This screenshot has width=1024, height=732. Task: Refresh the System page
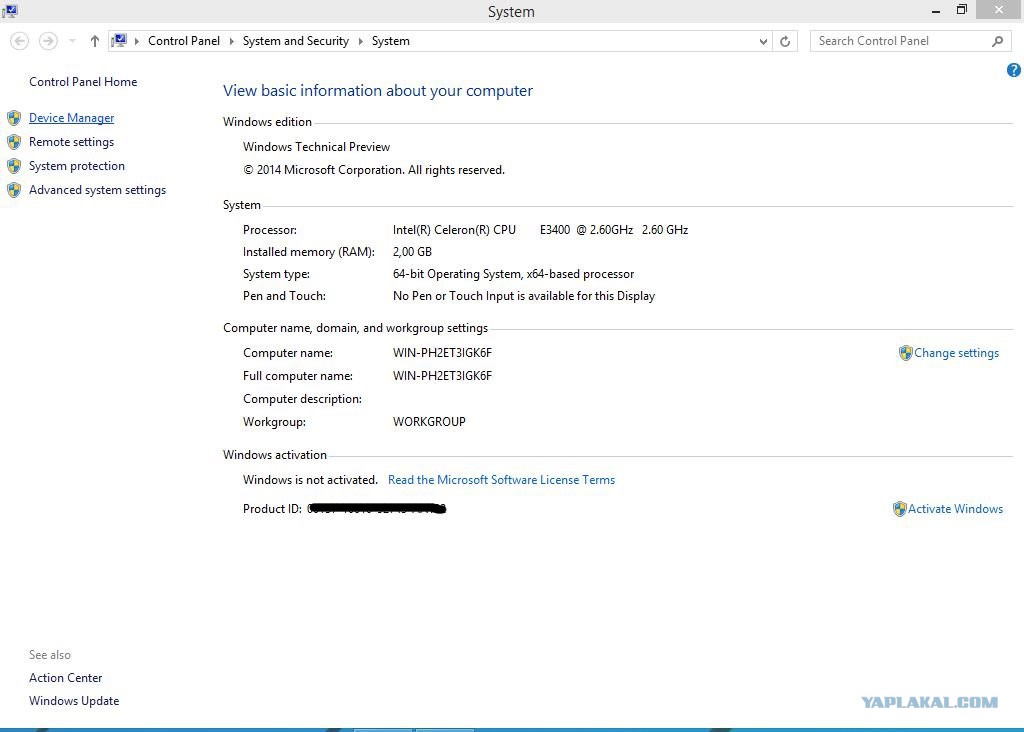click(785, 41)
